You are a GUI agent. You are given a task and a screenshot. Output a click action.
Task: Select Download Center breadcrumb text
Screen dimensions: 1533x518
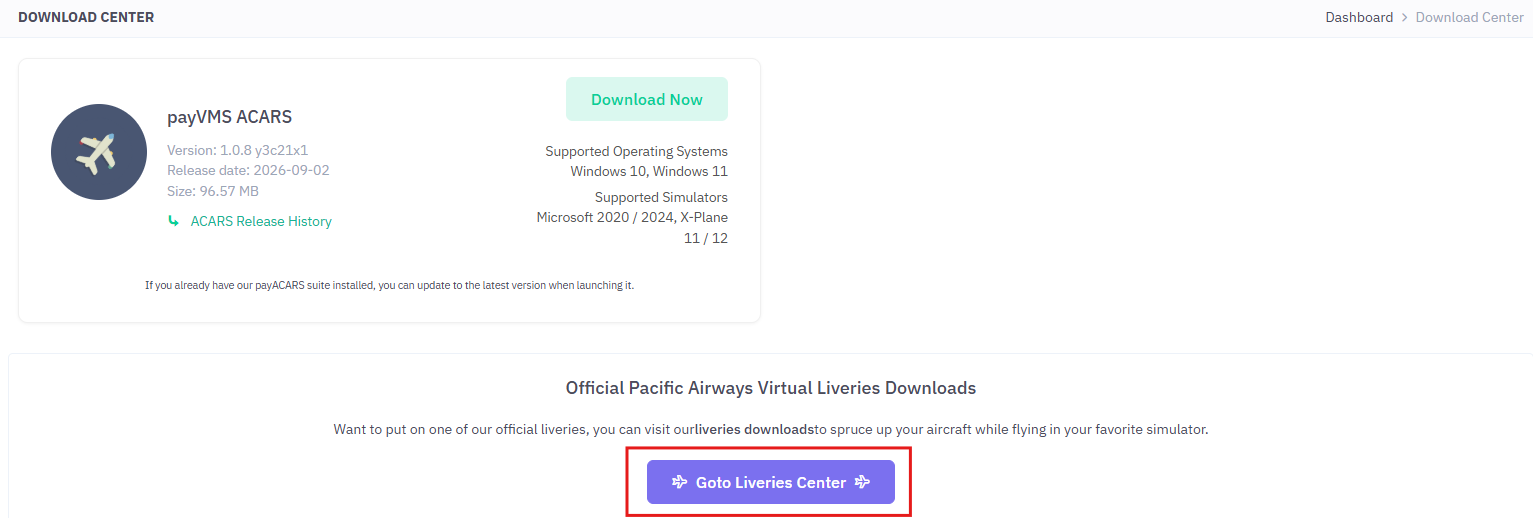pyautogui.click(x=1470, y=17)
